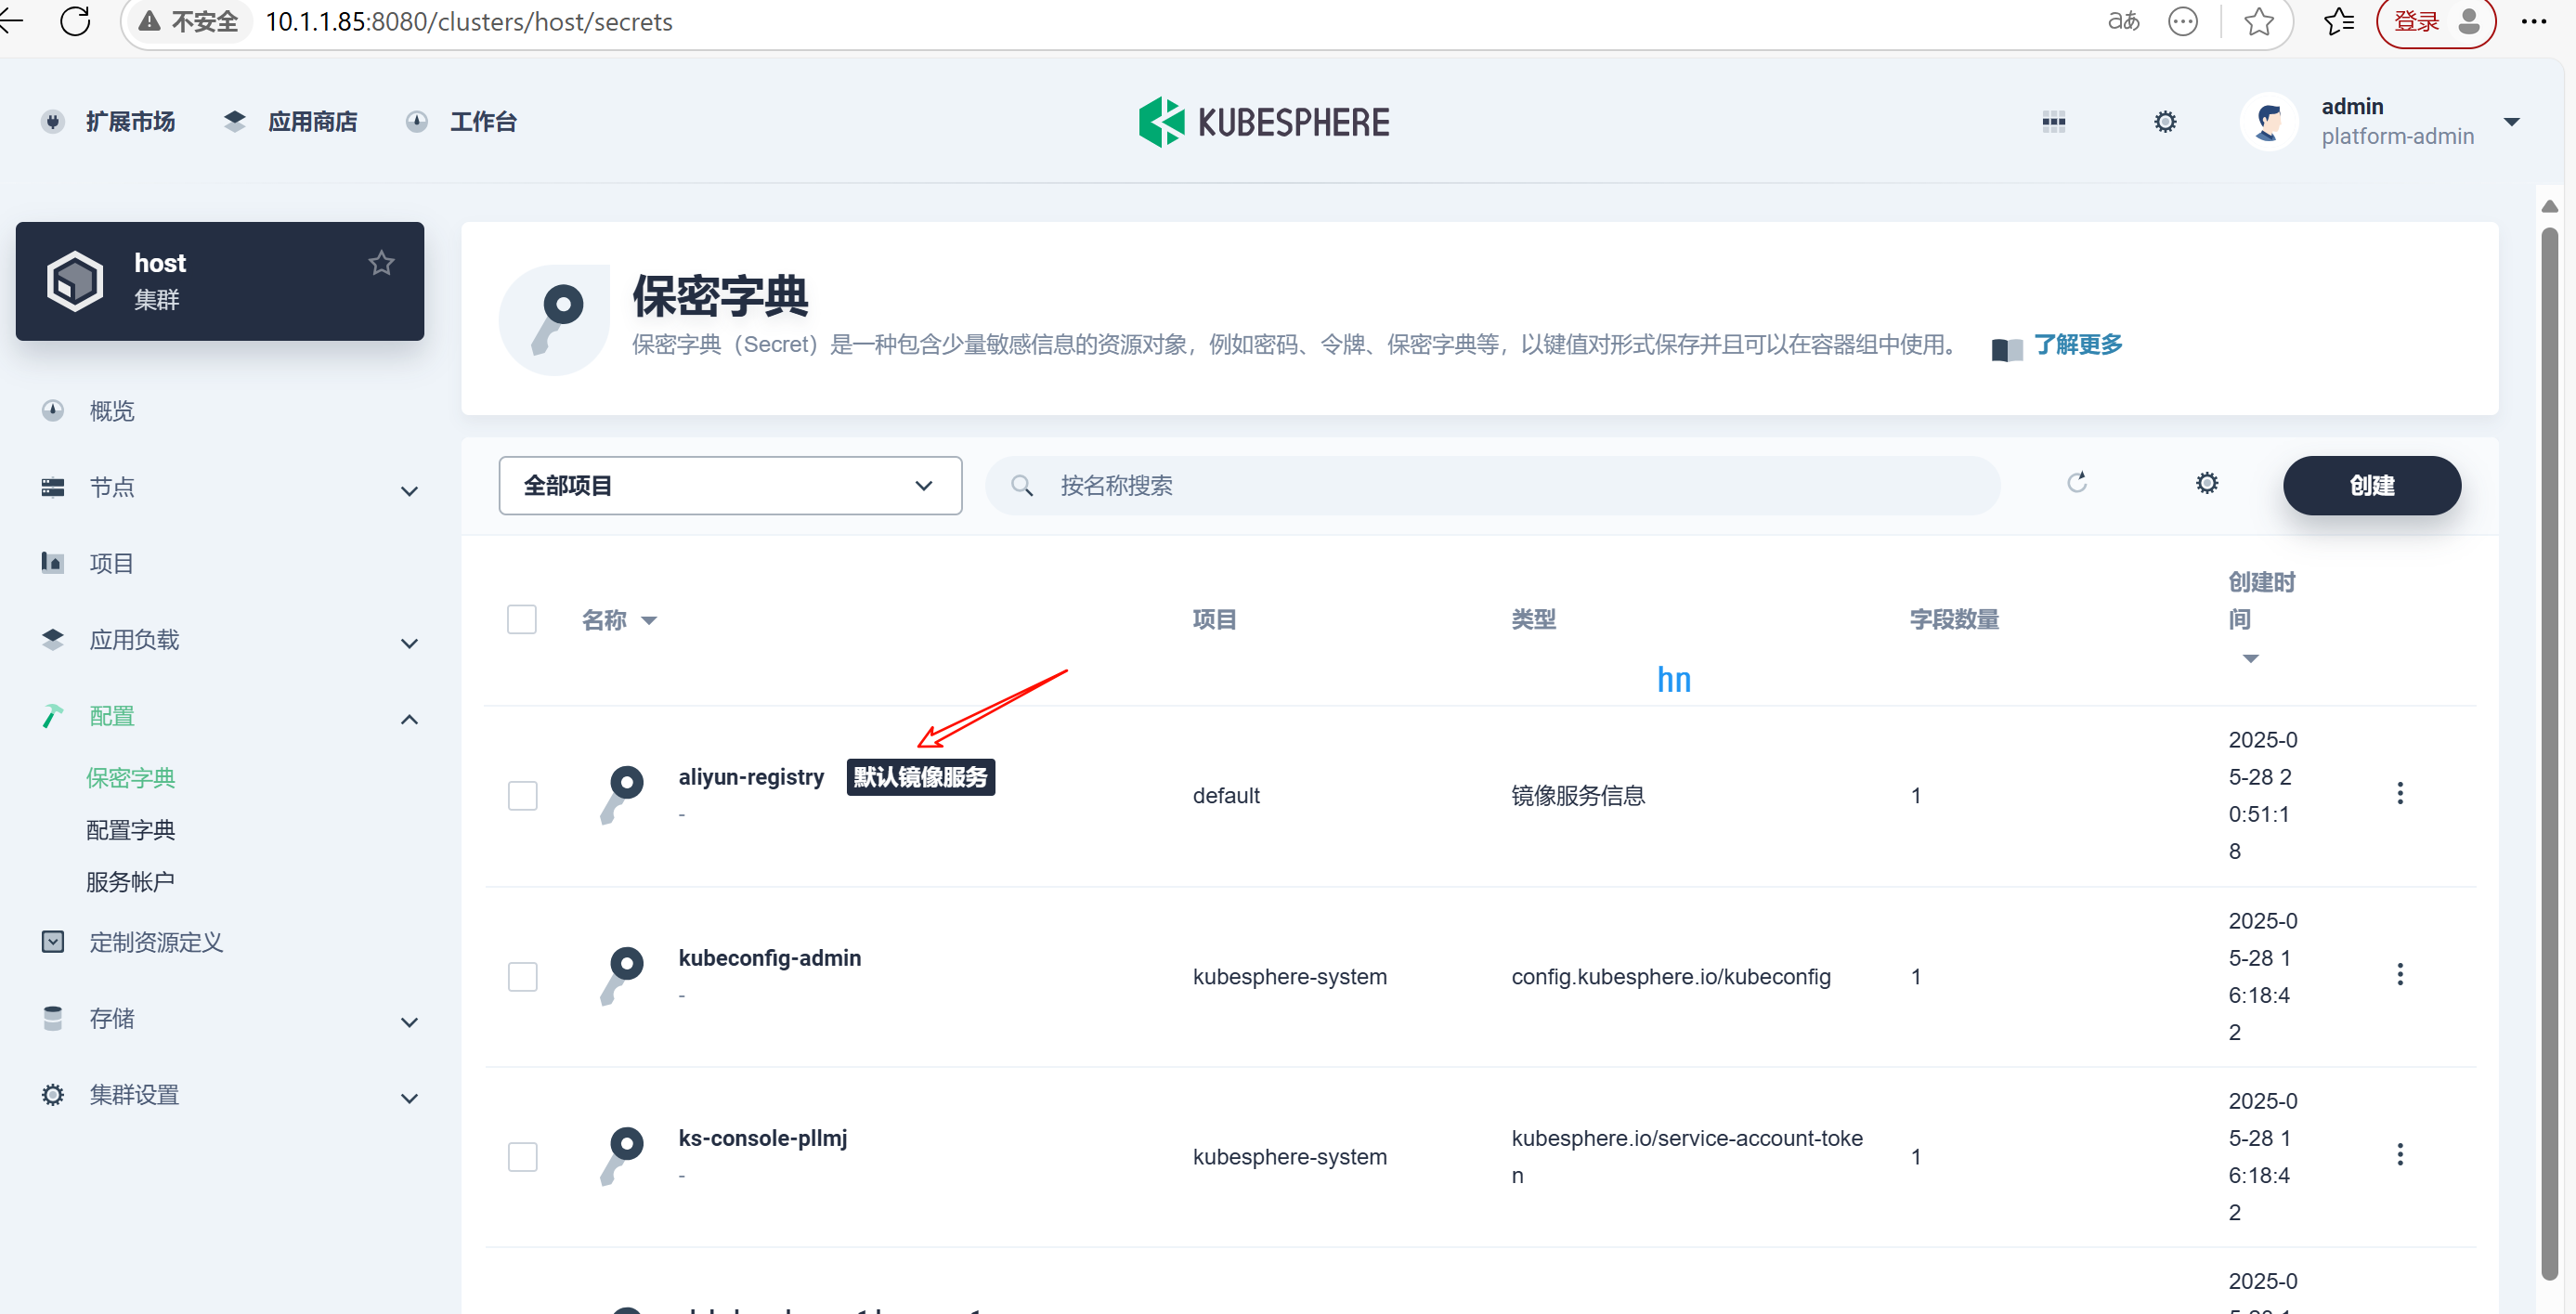This screenshot has width=2576, height=1314.
Task: Open more actions for kubeconfig-admin row
Action: click(2399, 975)
